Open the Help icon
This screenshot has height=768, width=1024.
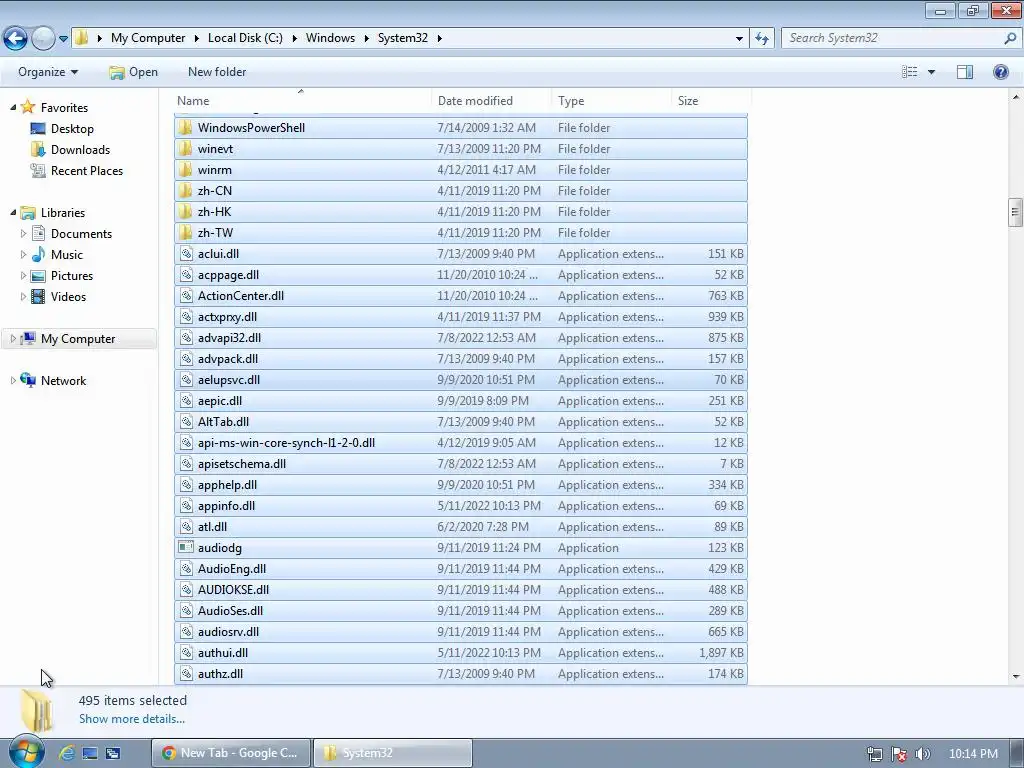click(x=1000, y=72)
